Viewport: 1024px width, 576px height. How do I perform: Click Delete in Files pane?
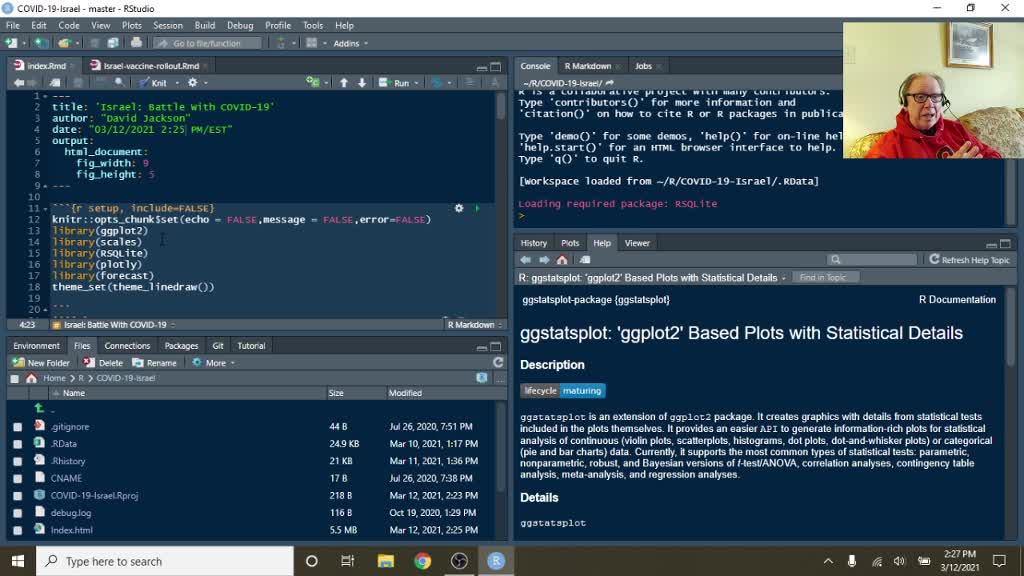click(103, 363)
